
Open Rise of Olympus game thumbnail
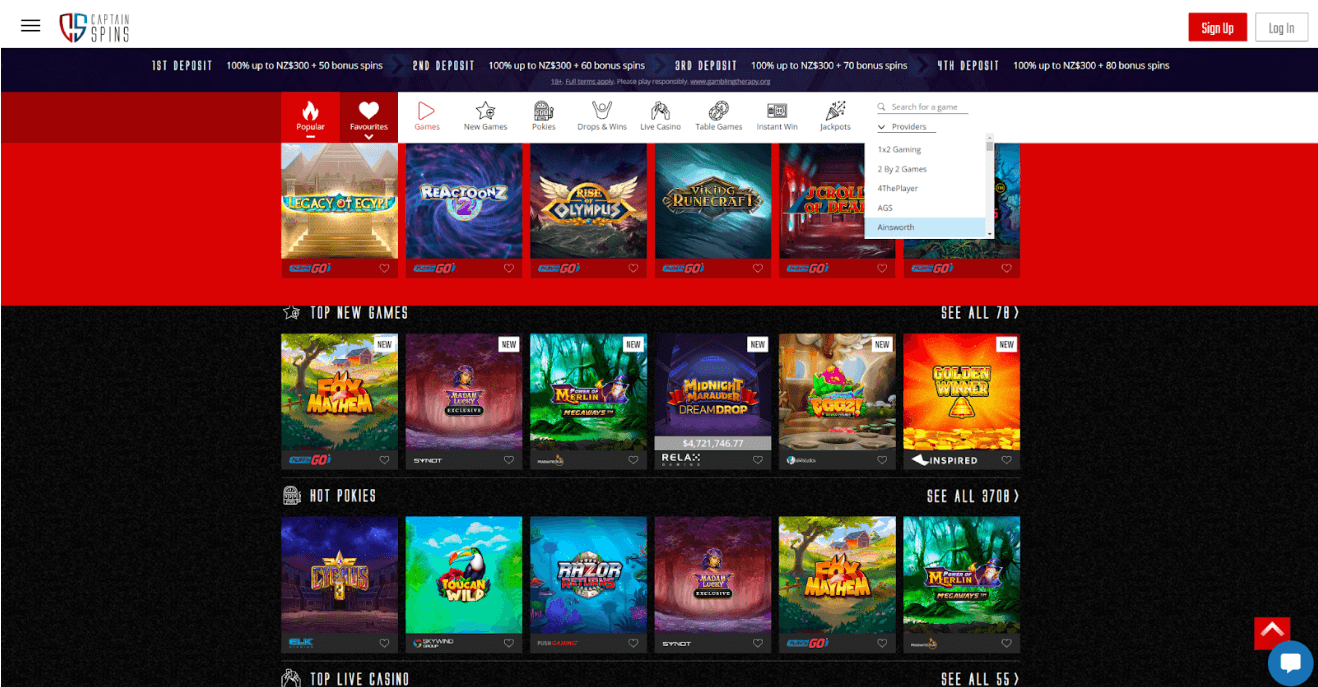pos(588,201)
